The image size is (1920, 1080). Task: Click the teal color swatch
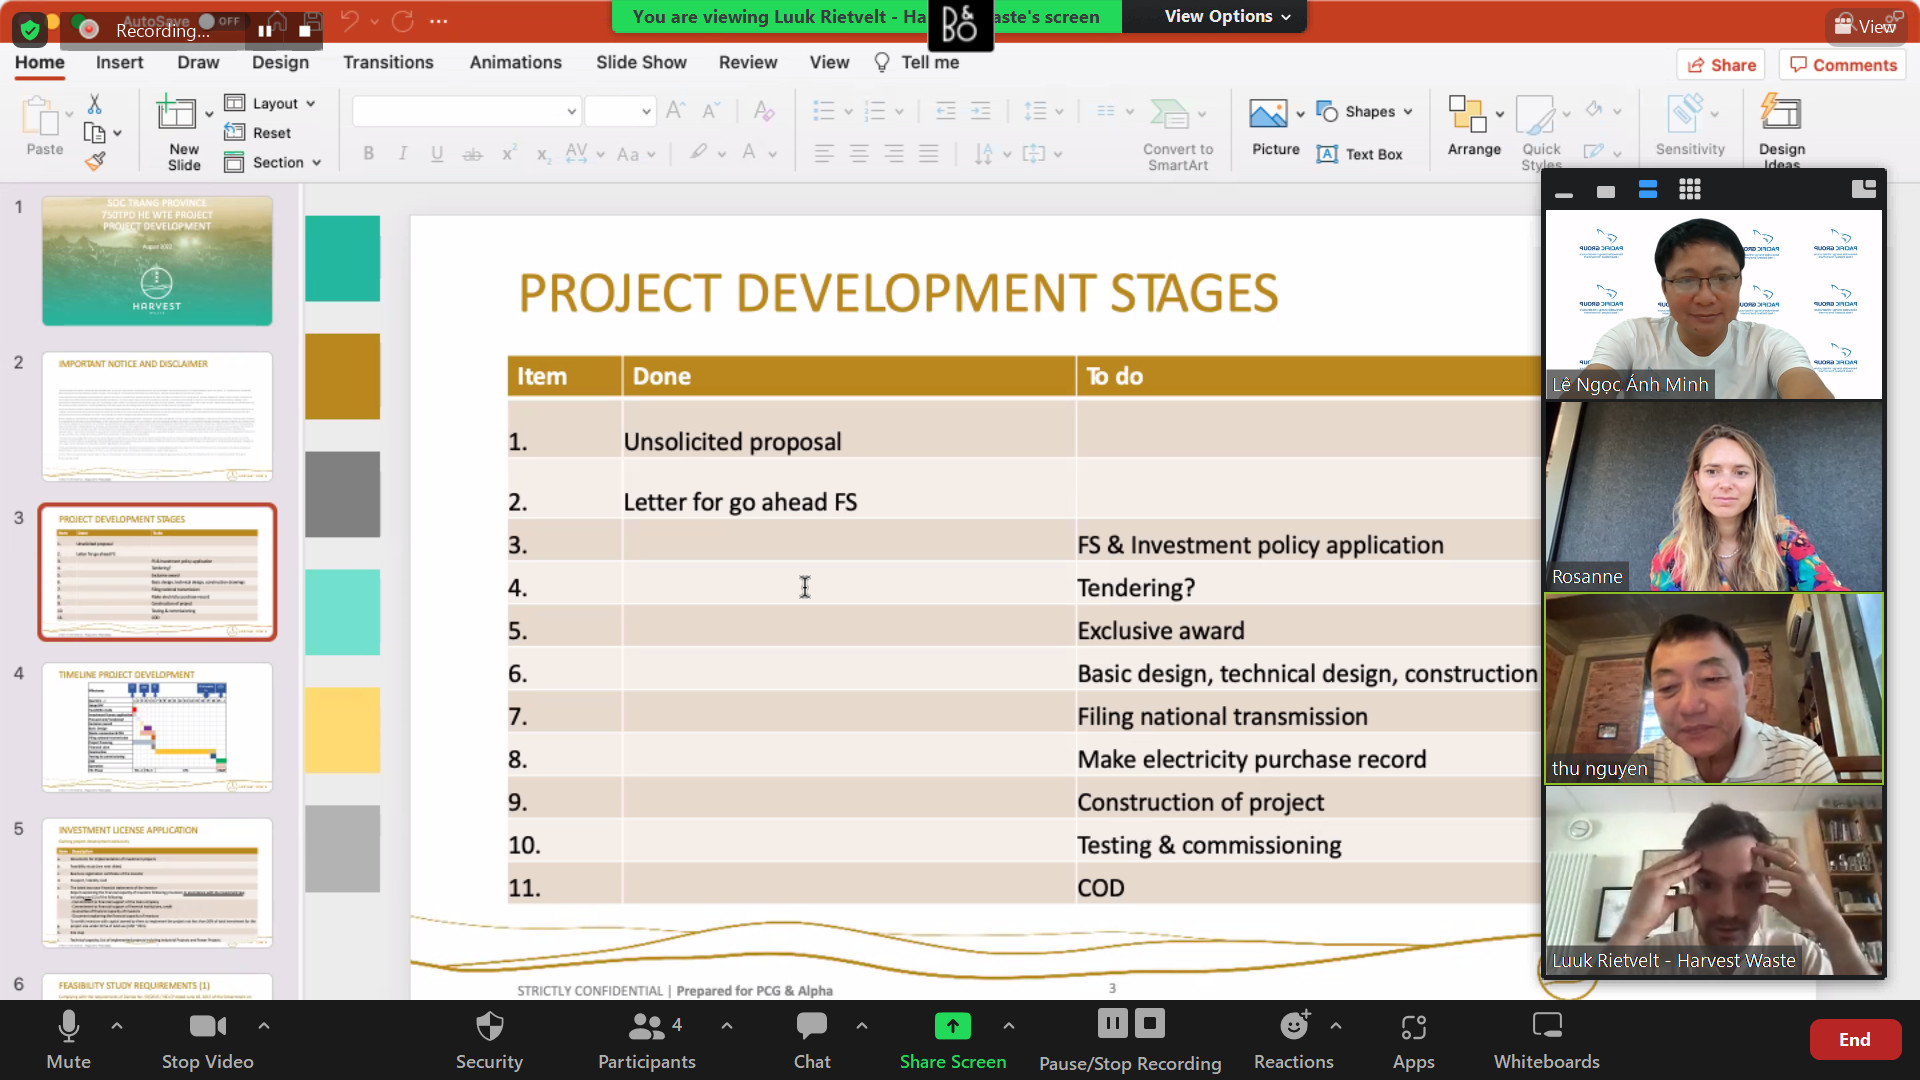pos(342,259)
